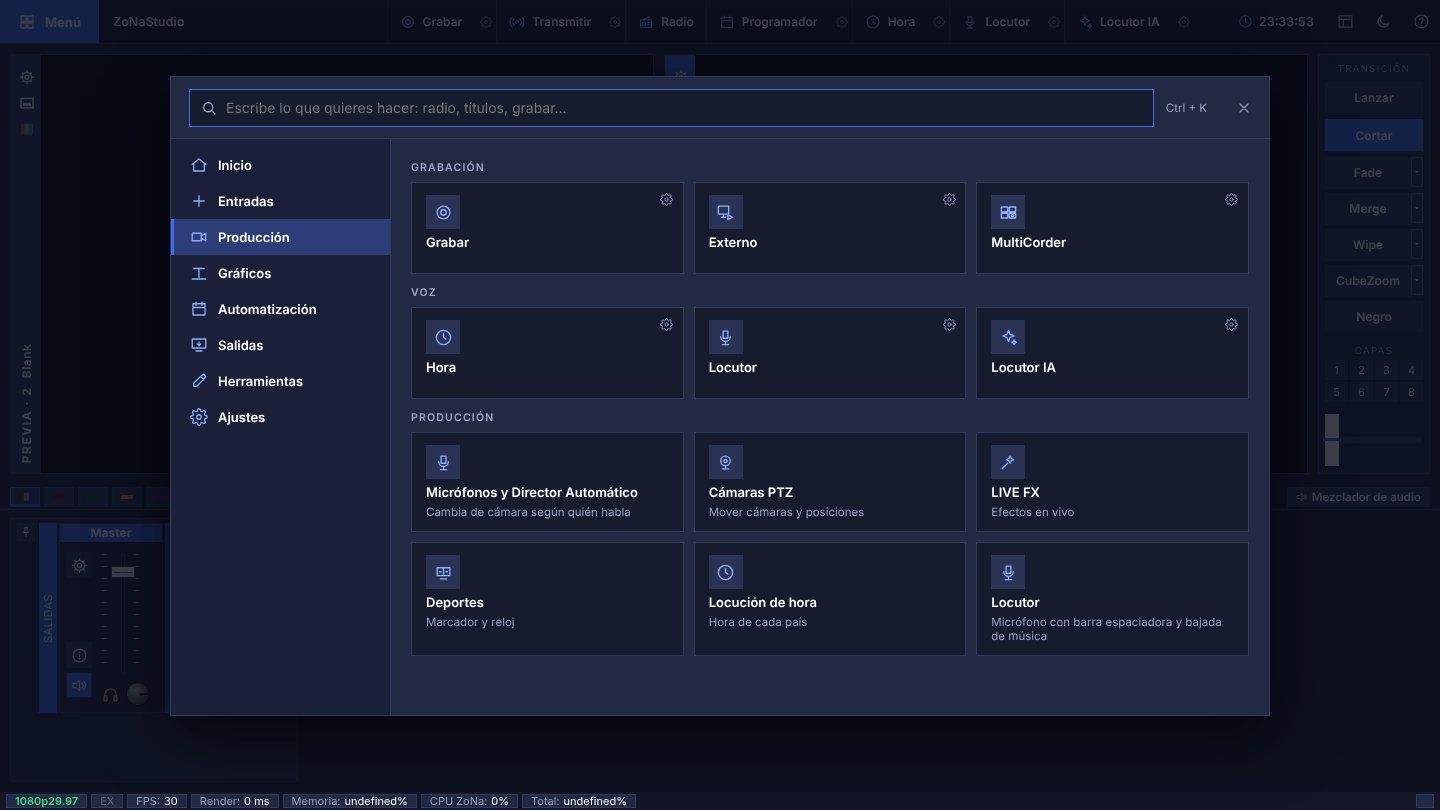This screenshot has height=810, width=1440.
Task: Open settings gear on Locutor IA card
Action: pos(1231,325)
